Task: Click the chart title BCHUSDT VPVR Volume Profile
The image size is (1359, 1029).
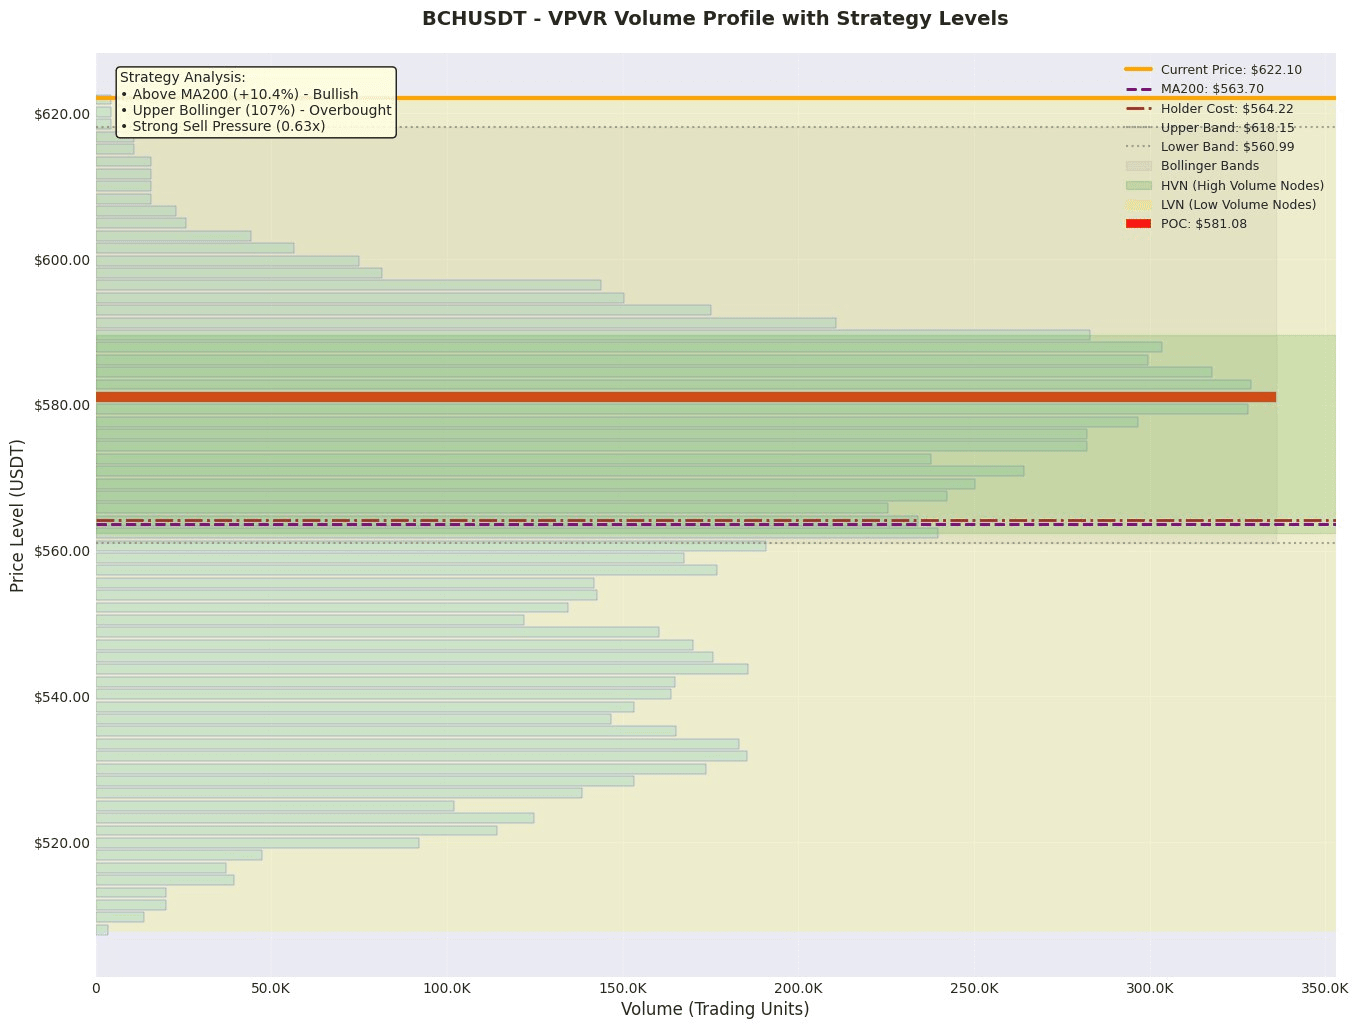Action: pos(715,19)
